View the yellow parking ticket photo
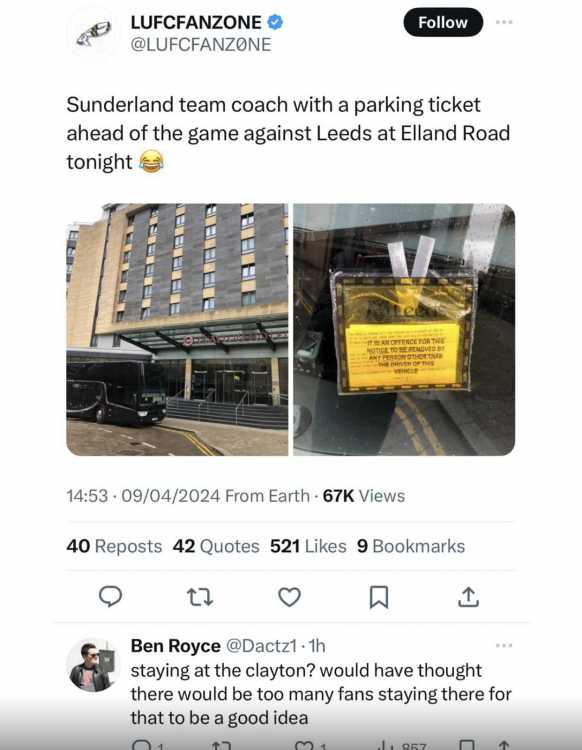582x750 pixels. 404,330
